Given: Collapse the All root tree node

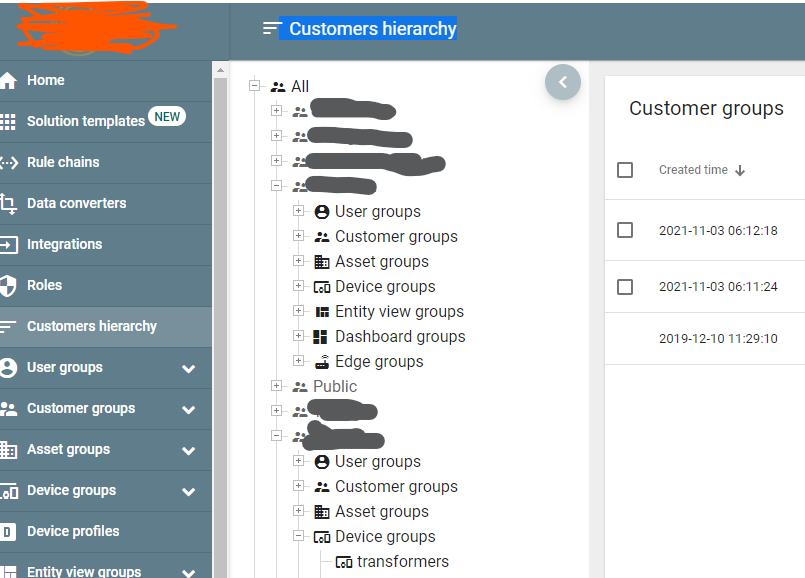Looking at the screenshot, I should click(255, 86).
